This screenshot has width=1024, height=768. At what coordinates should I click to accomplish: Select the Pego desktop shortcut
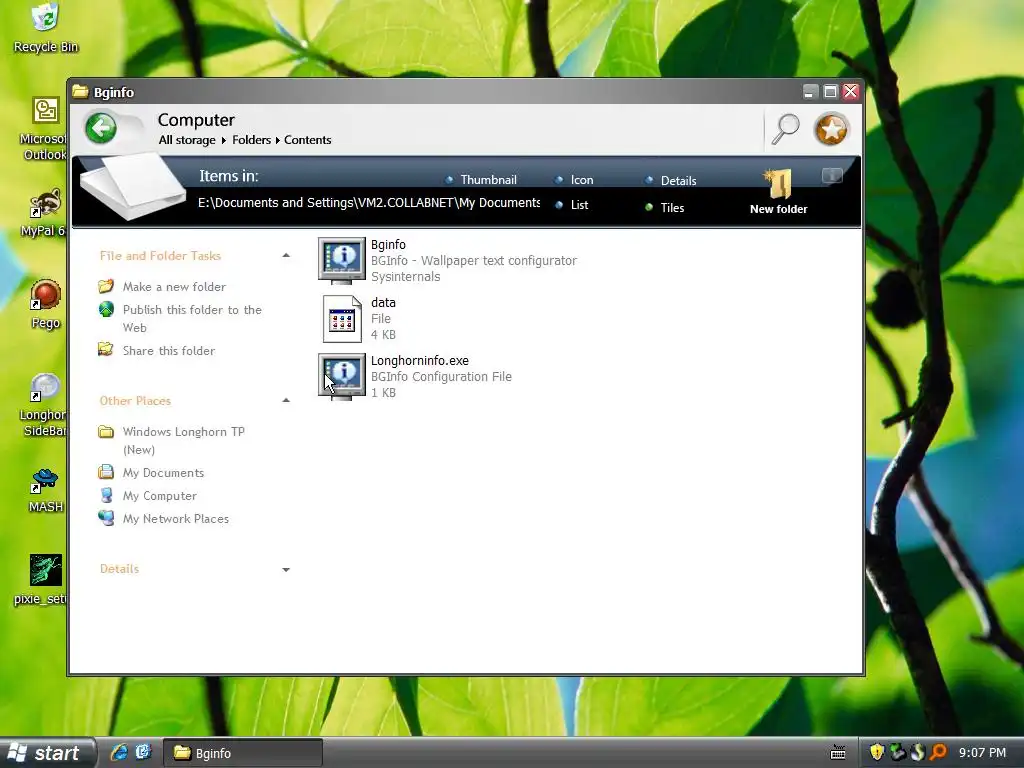click(x=45, y=295)
